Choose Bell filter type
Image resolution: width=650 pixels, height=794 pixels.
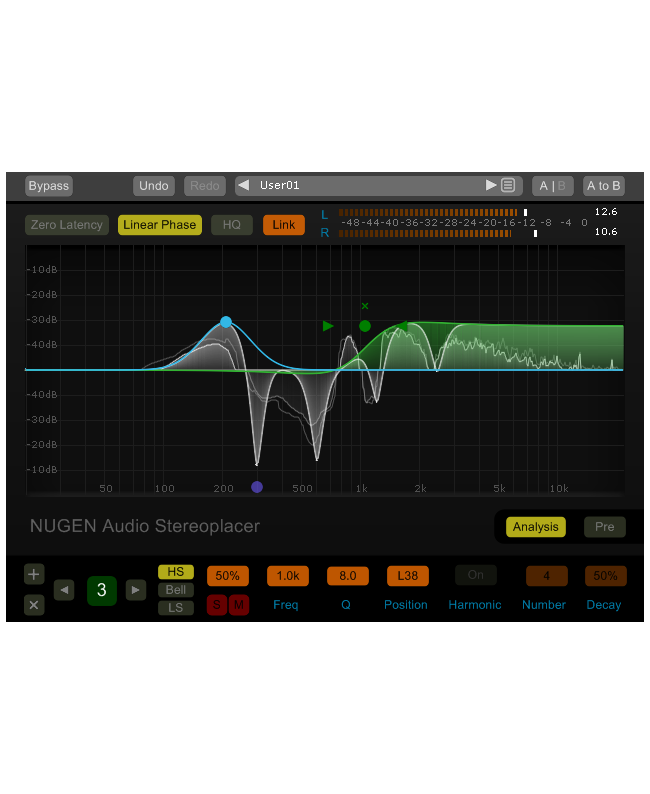click(x=176, y=590)
